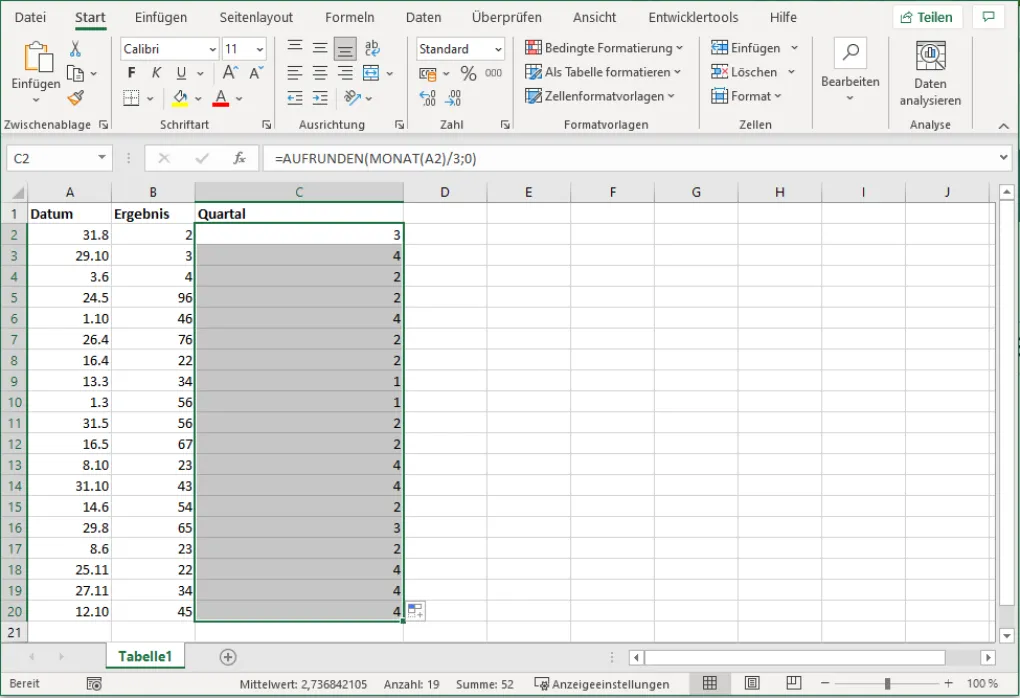Screen dimensions: 1020x698
Task: Open the Bedingte Formatierung dropdown
Action: point(604,48)
